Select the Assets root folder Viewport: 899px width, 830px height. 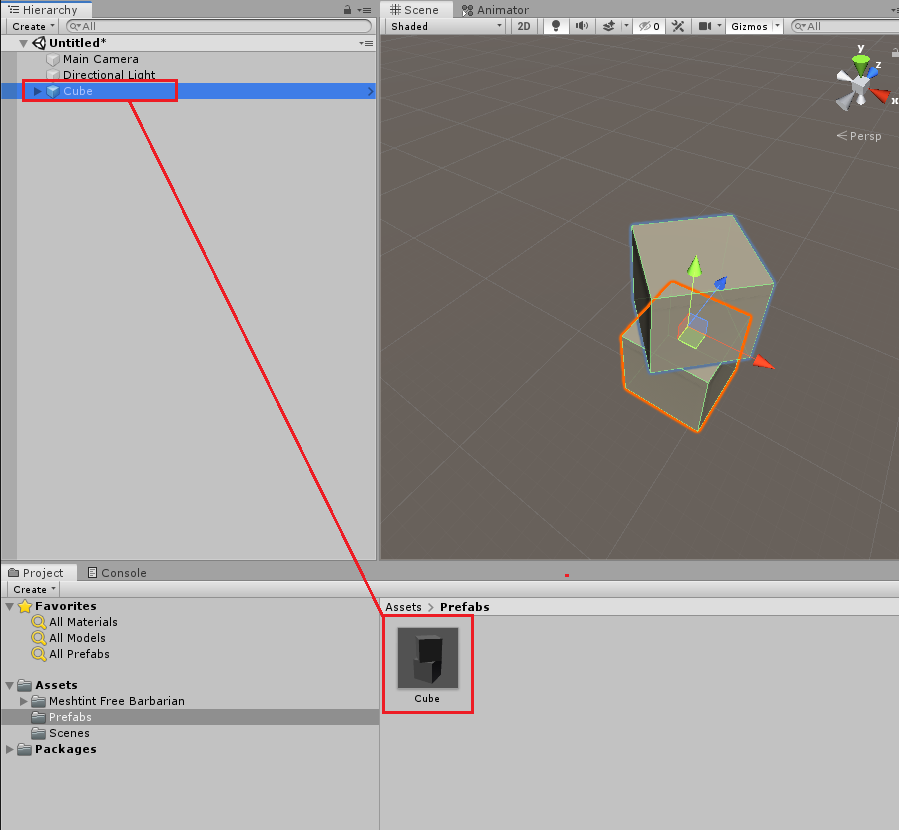pos(56,685)
